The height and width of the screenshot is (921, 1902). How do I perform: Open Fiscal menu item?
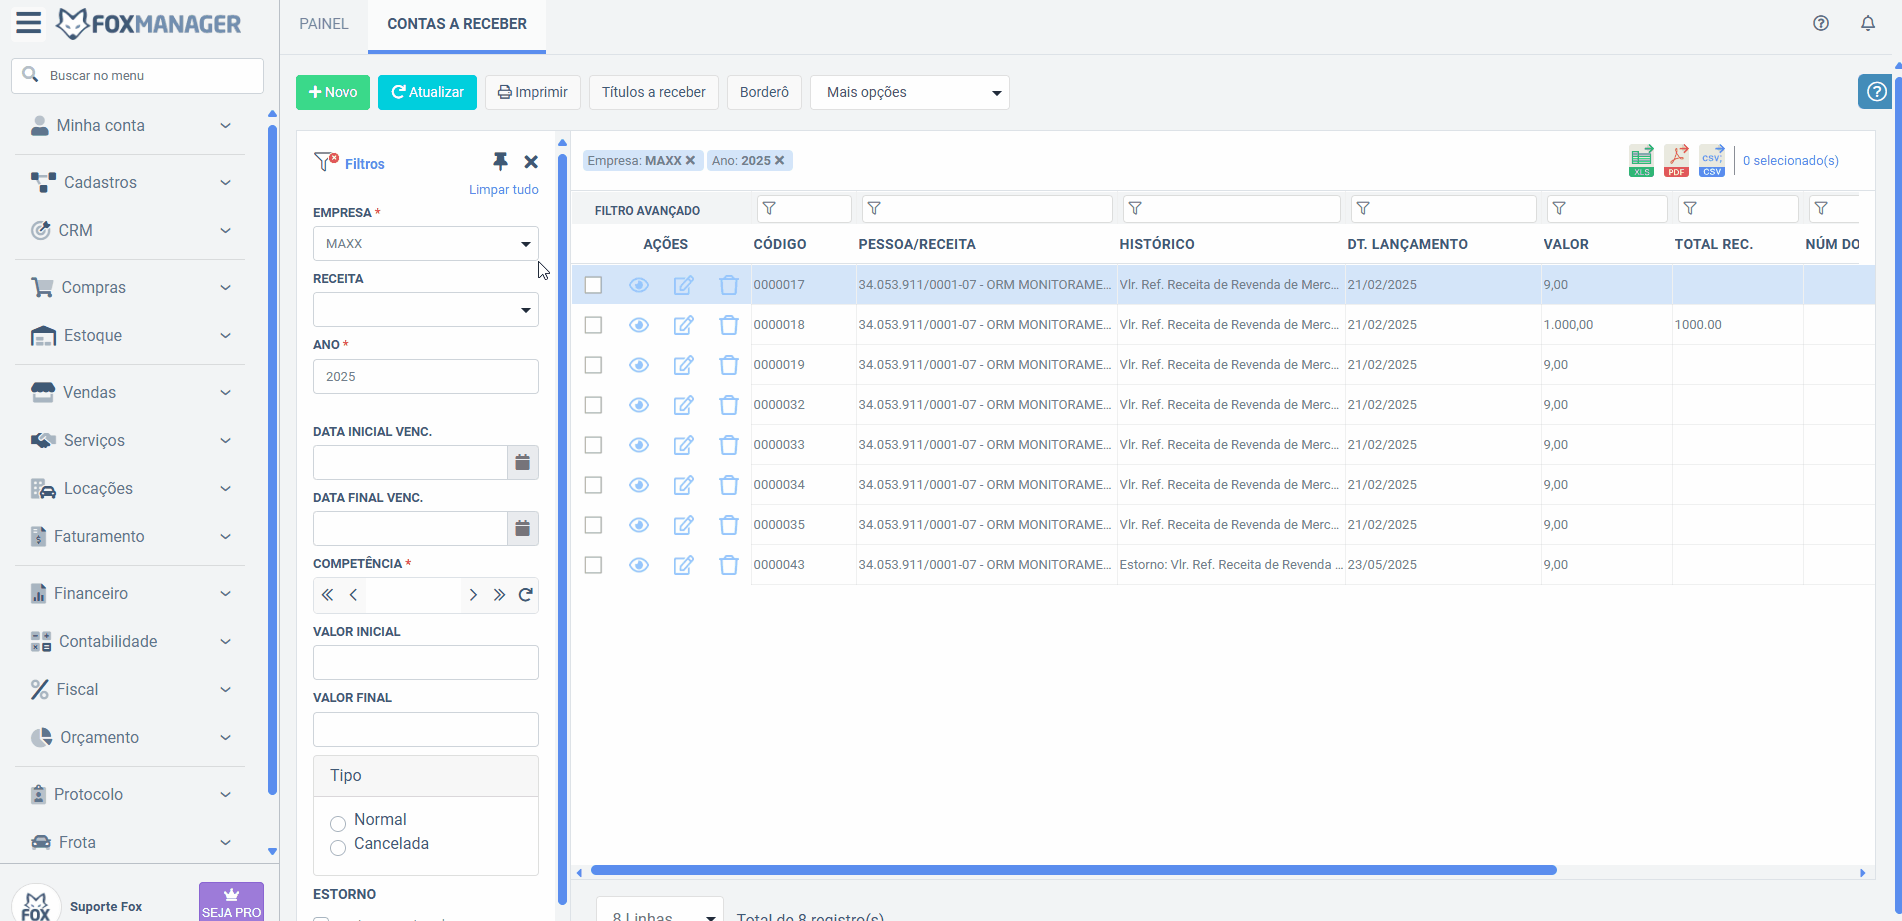point(130,689)
